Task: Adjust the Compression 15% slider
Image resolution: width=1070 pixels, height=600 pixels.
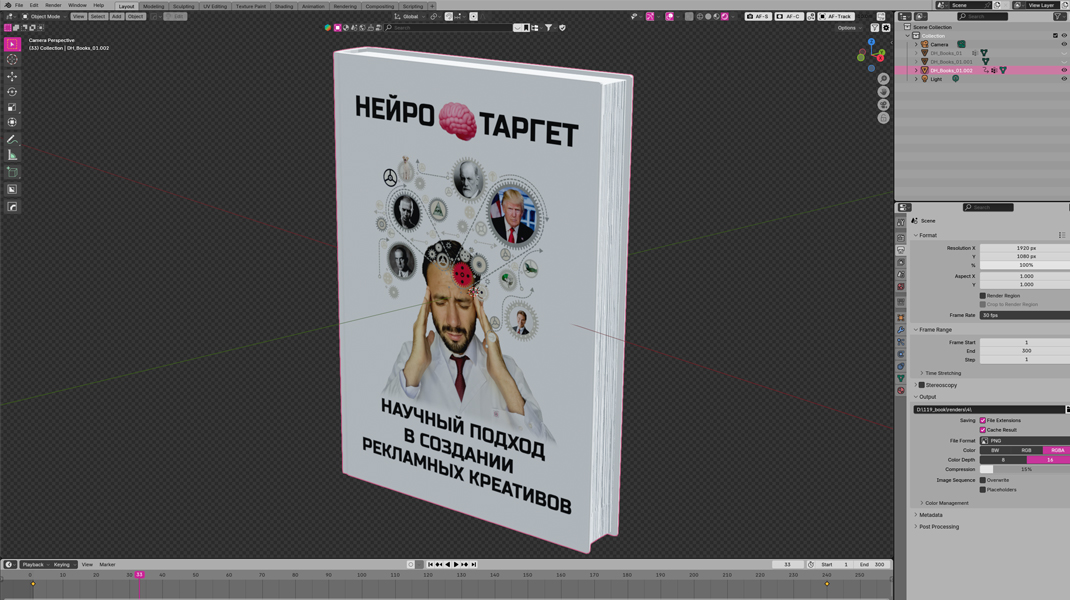Action: pyautogui.click(x=1025, y=470)
